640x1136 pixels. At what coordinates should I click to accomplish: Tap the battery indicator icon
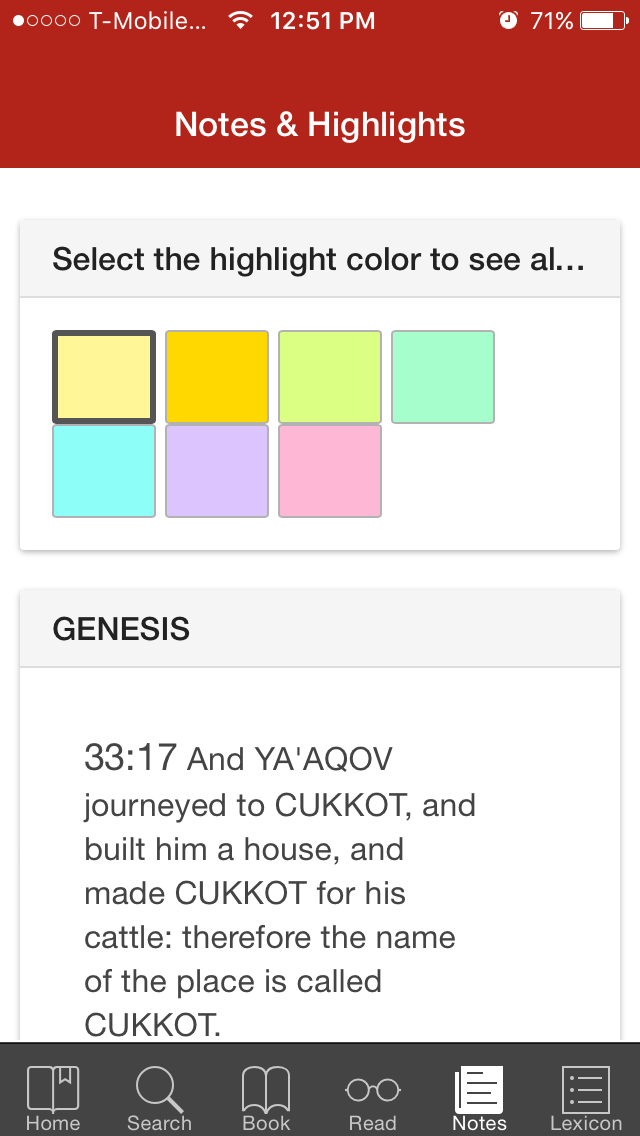(x=604, y=20)
